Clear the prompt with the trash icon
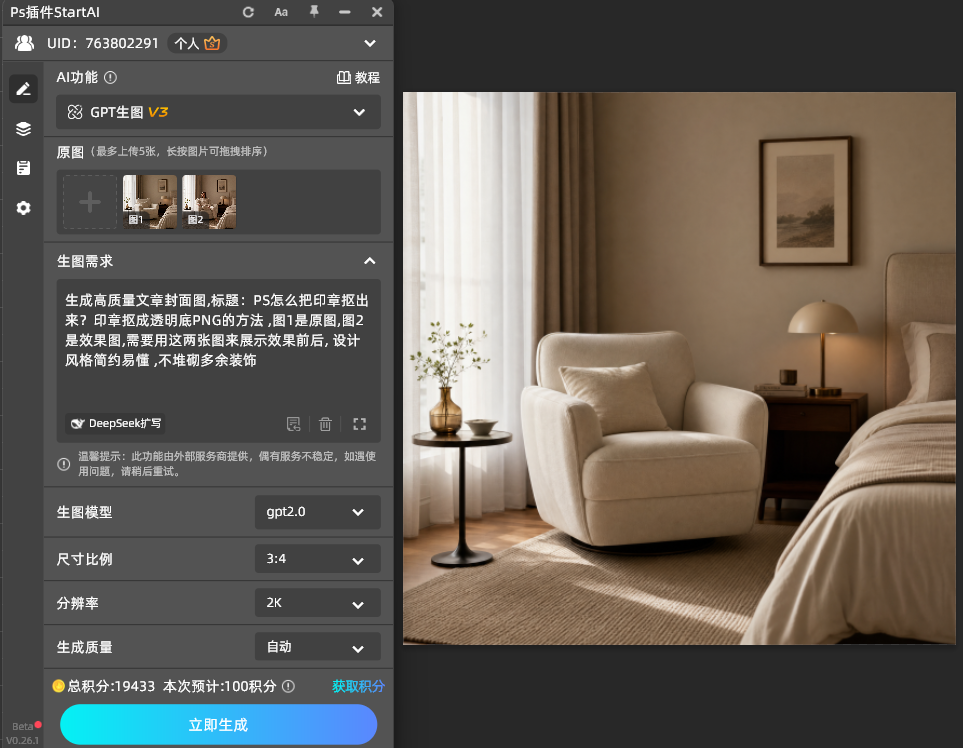 (x=326, y=424)
